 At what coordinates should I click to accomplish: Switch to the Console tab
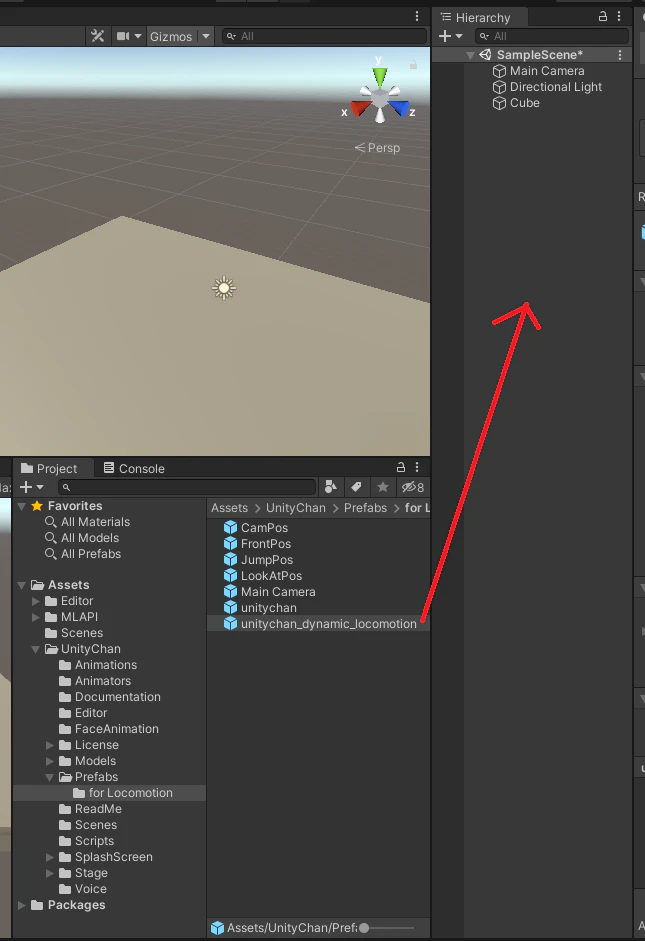tap(134, 468)
